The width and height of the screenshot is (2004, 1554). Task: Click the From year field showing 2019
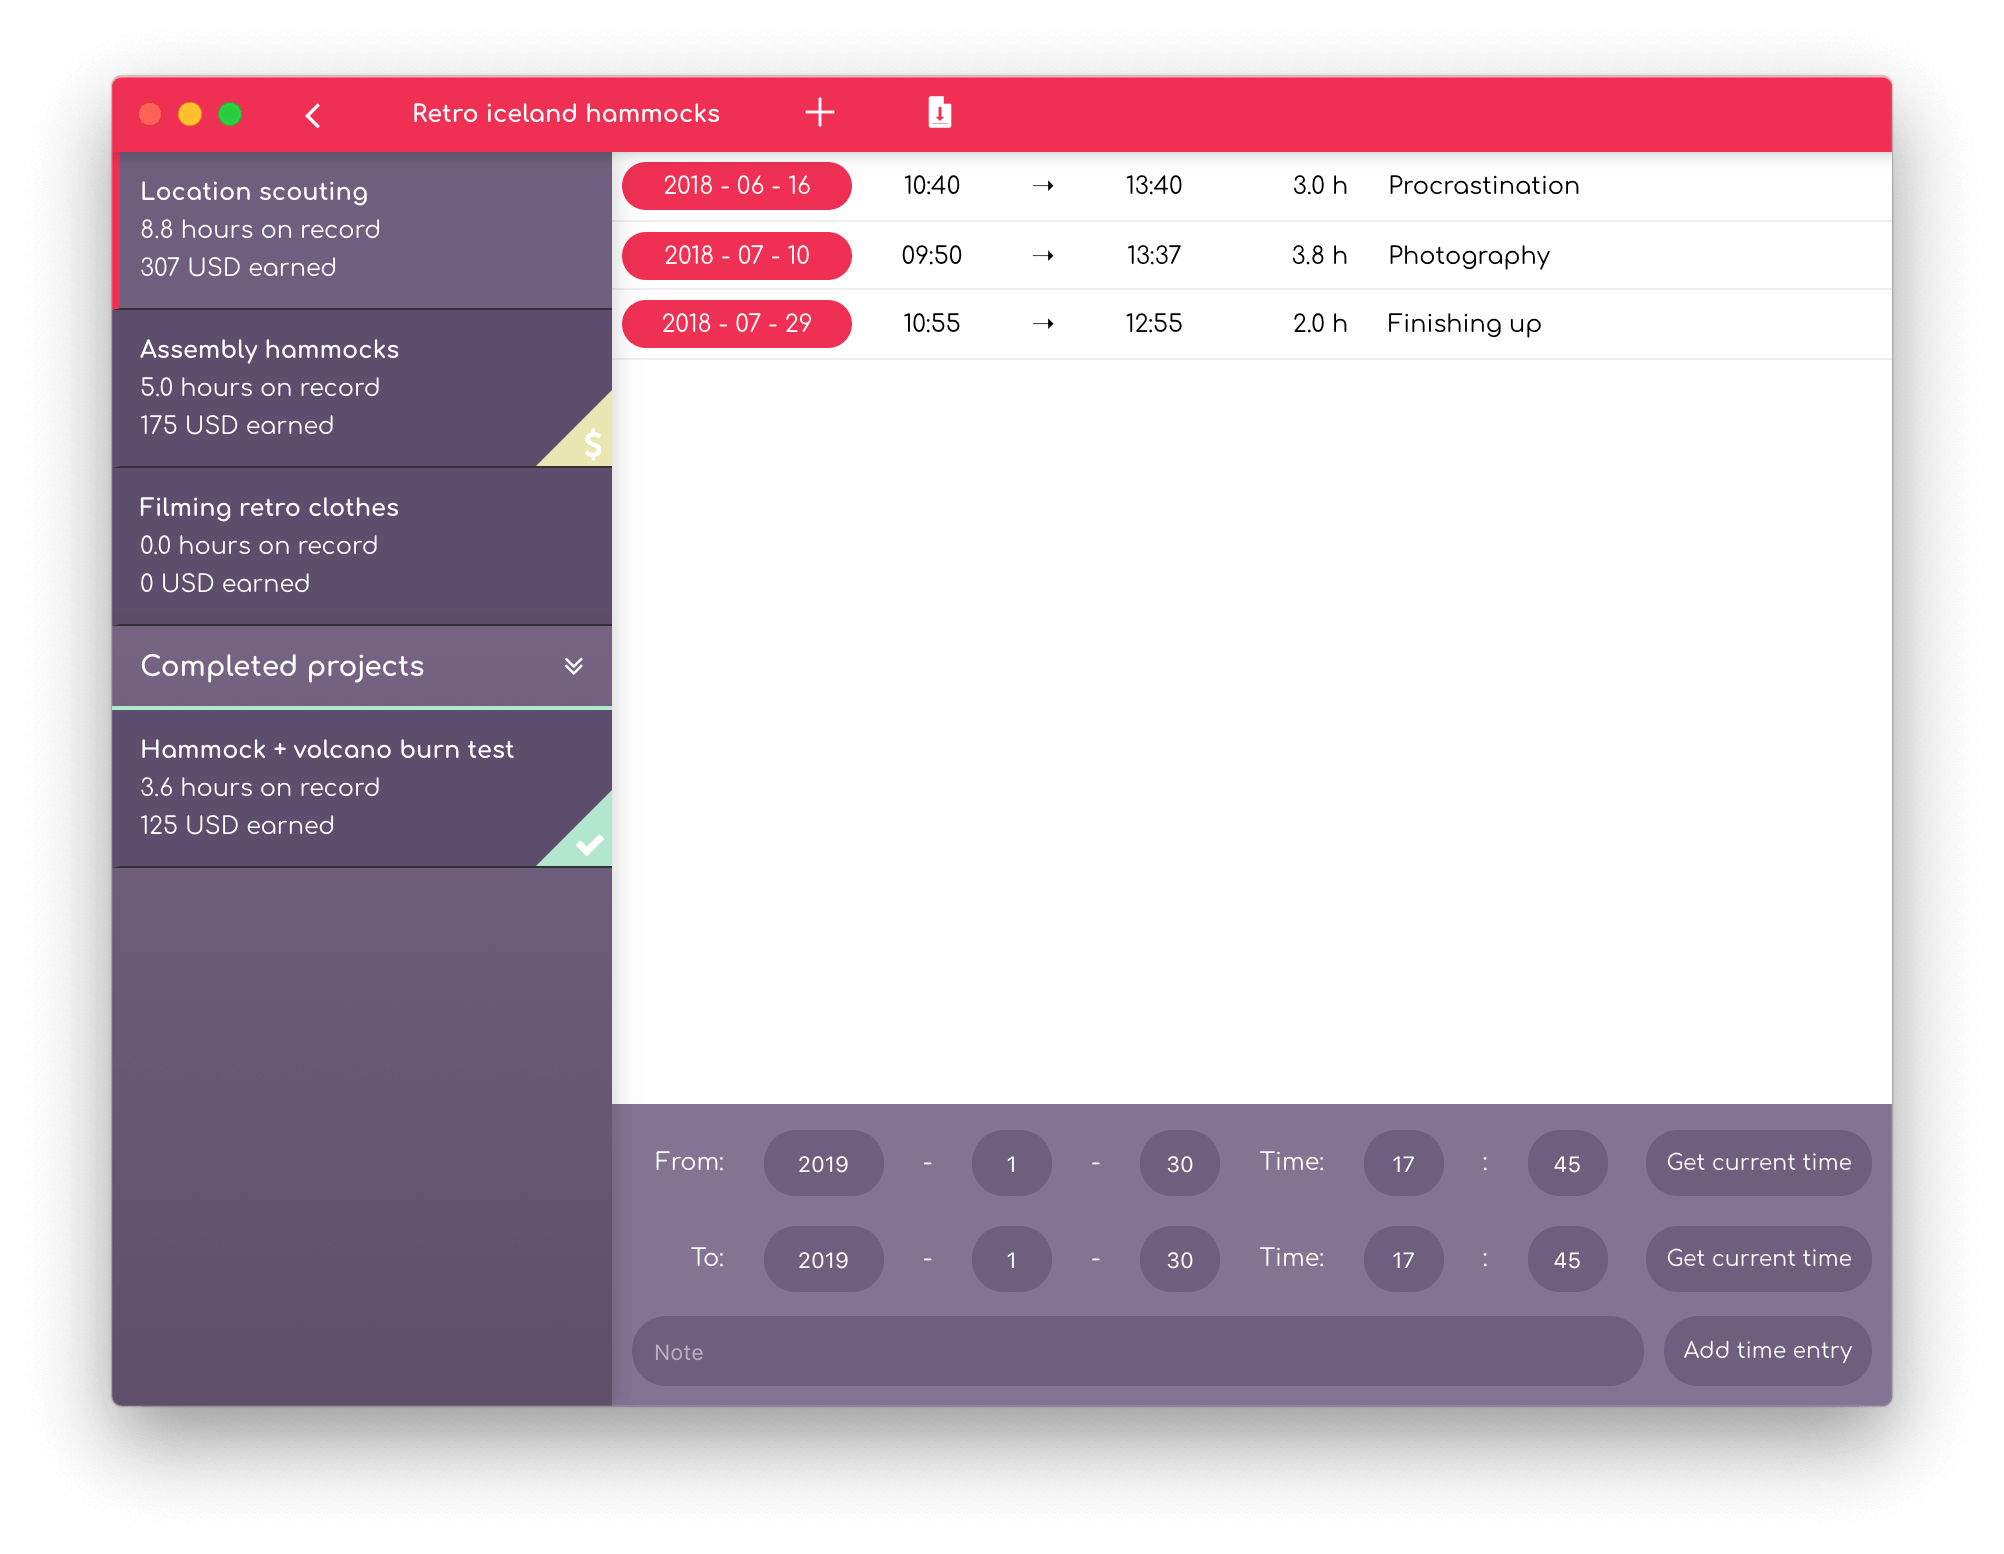(823, 1164)
